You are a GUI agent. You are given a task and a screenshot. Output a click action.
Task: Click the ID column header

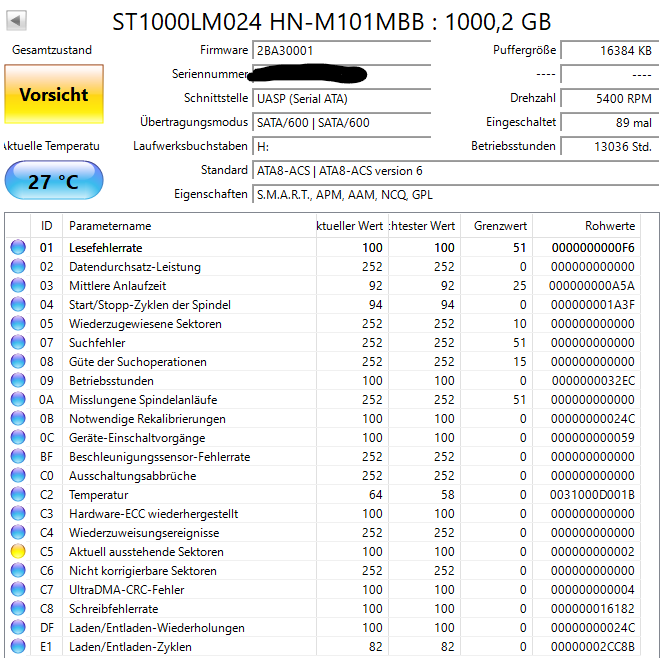pyautogui.click(x=47, y=226)
